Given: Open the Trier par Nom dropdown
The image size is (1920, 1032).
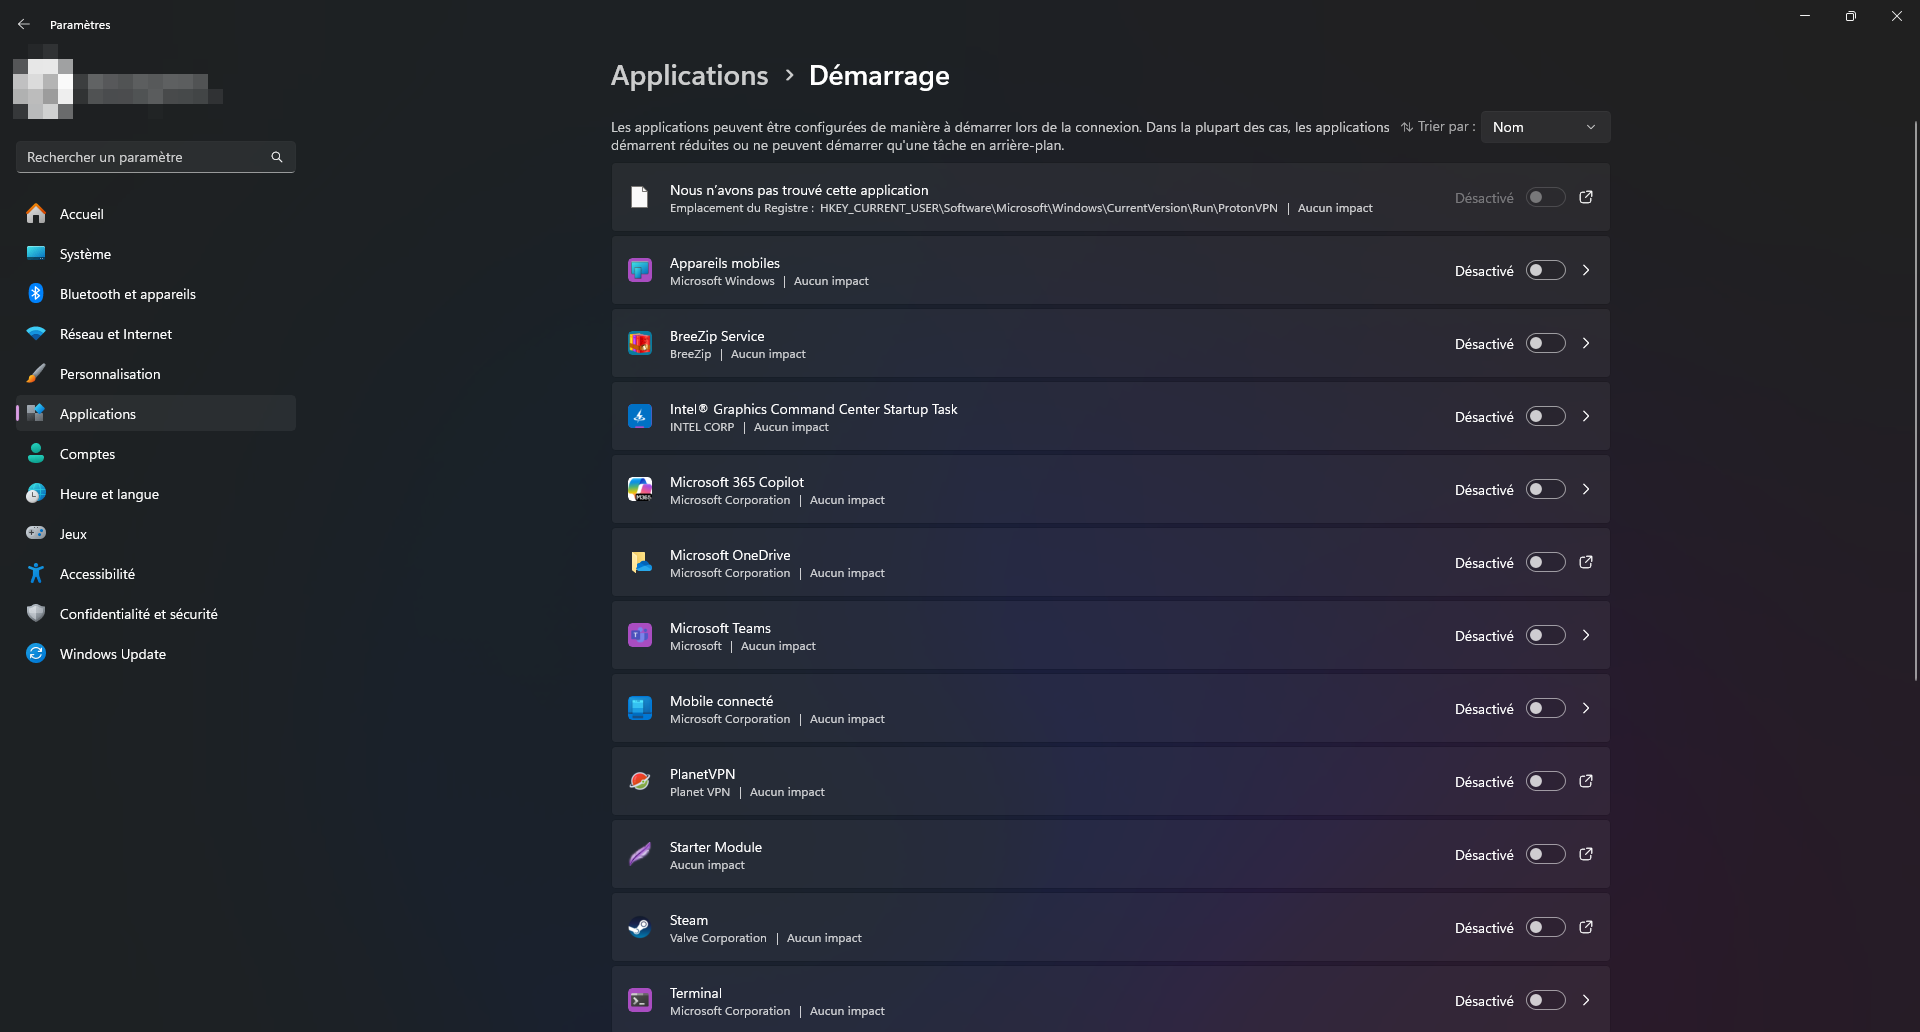Looking at the screenshot, I should (x=1545, y=127).
